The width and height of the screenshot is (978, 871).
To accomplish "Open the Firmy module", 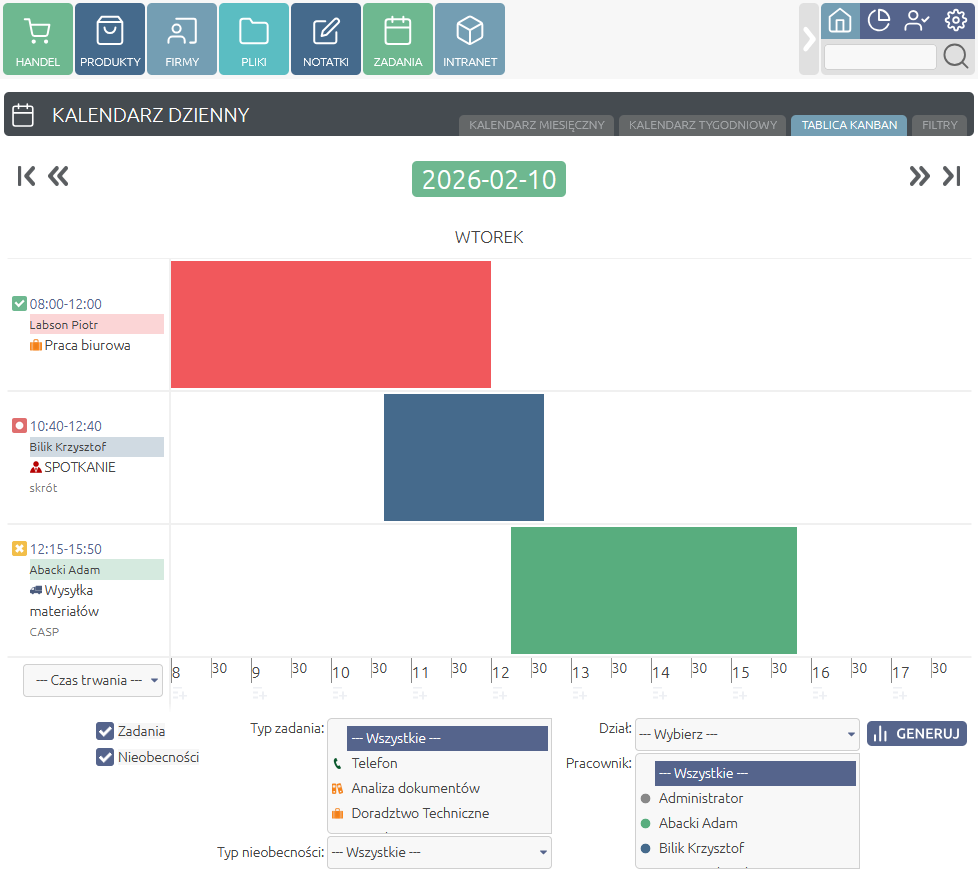I will pyautogui.click(x=182, y=40).
